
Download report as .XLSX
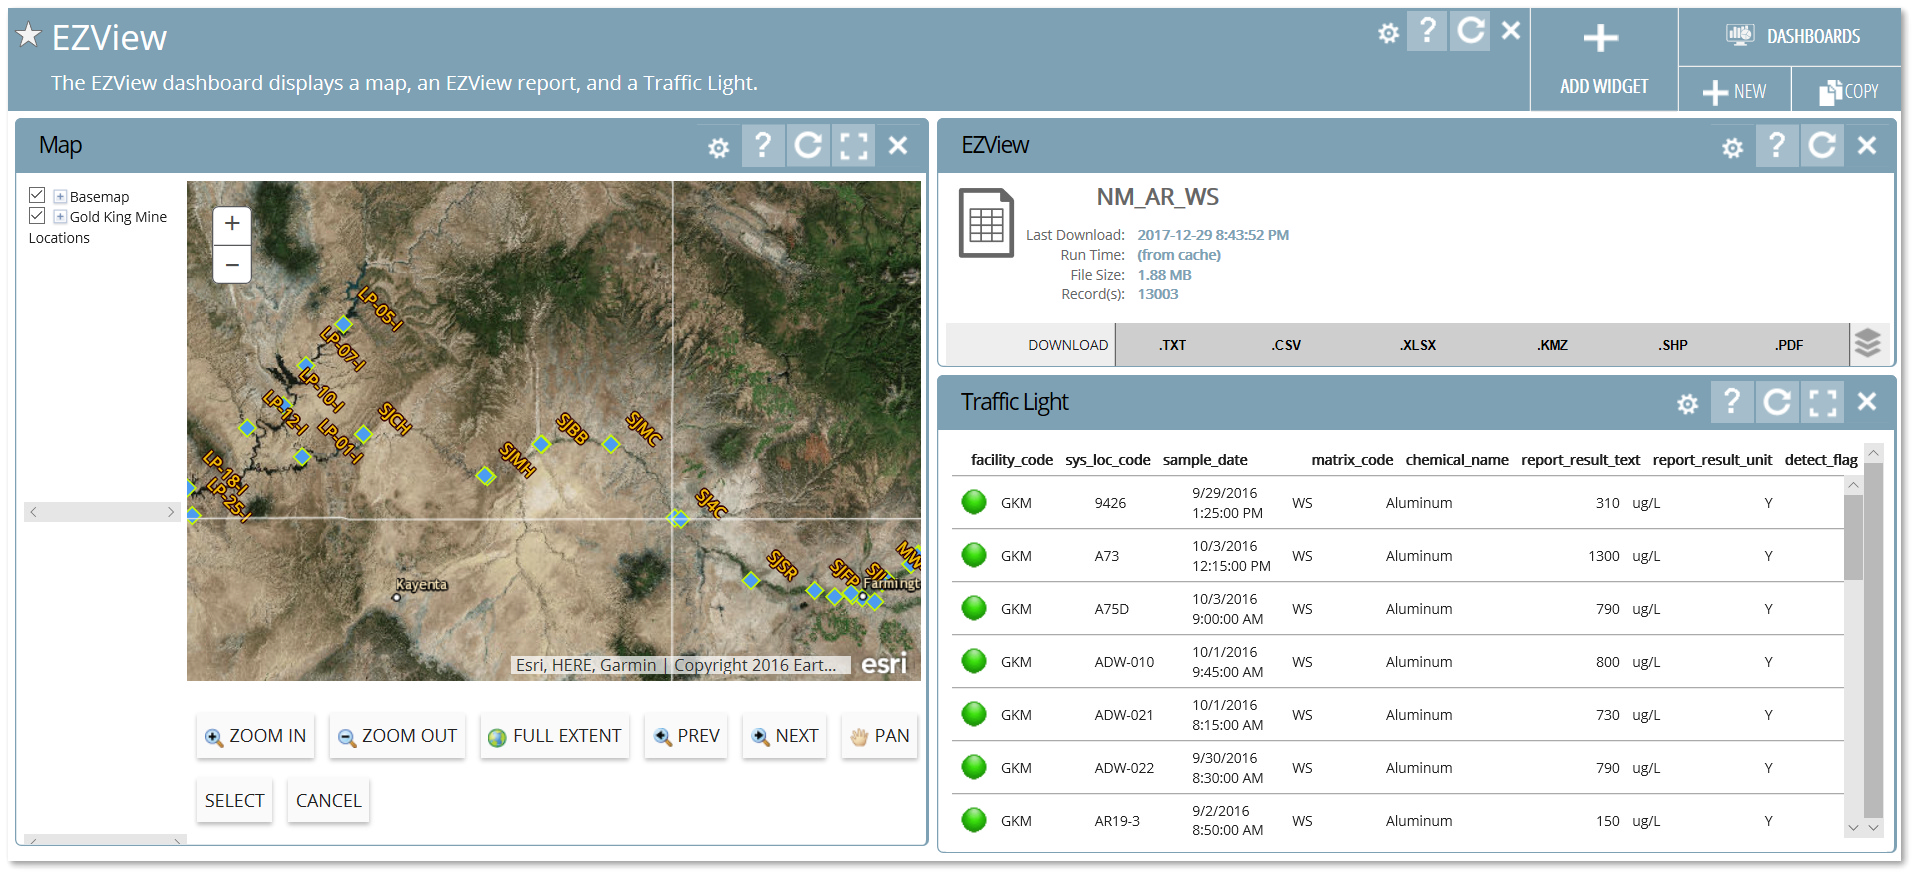click(1418, 345)
